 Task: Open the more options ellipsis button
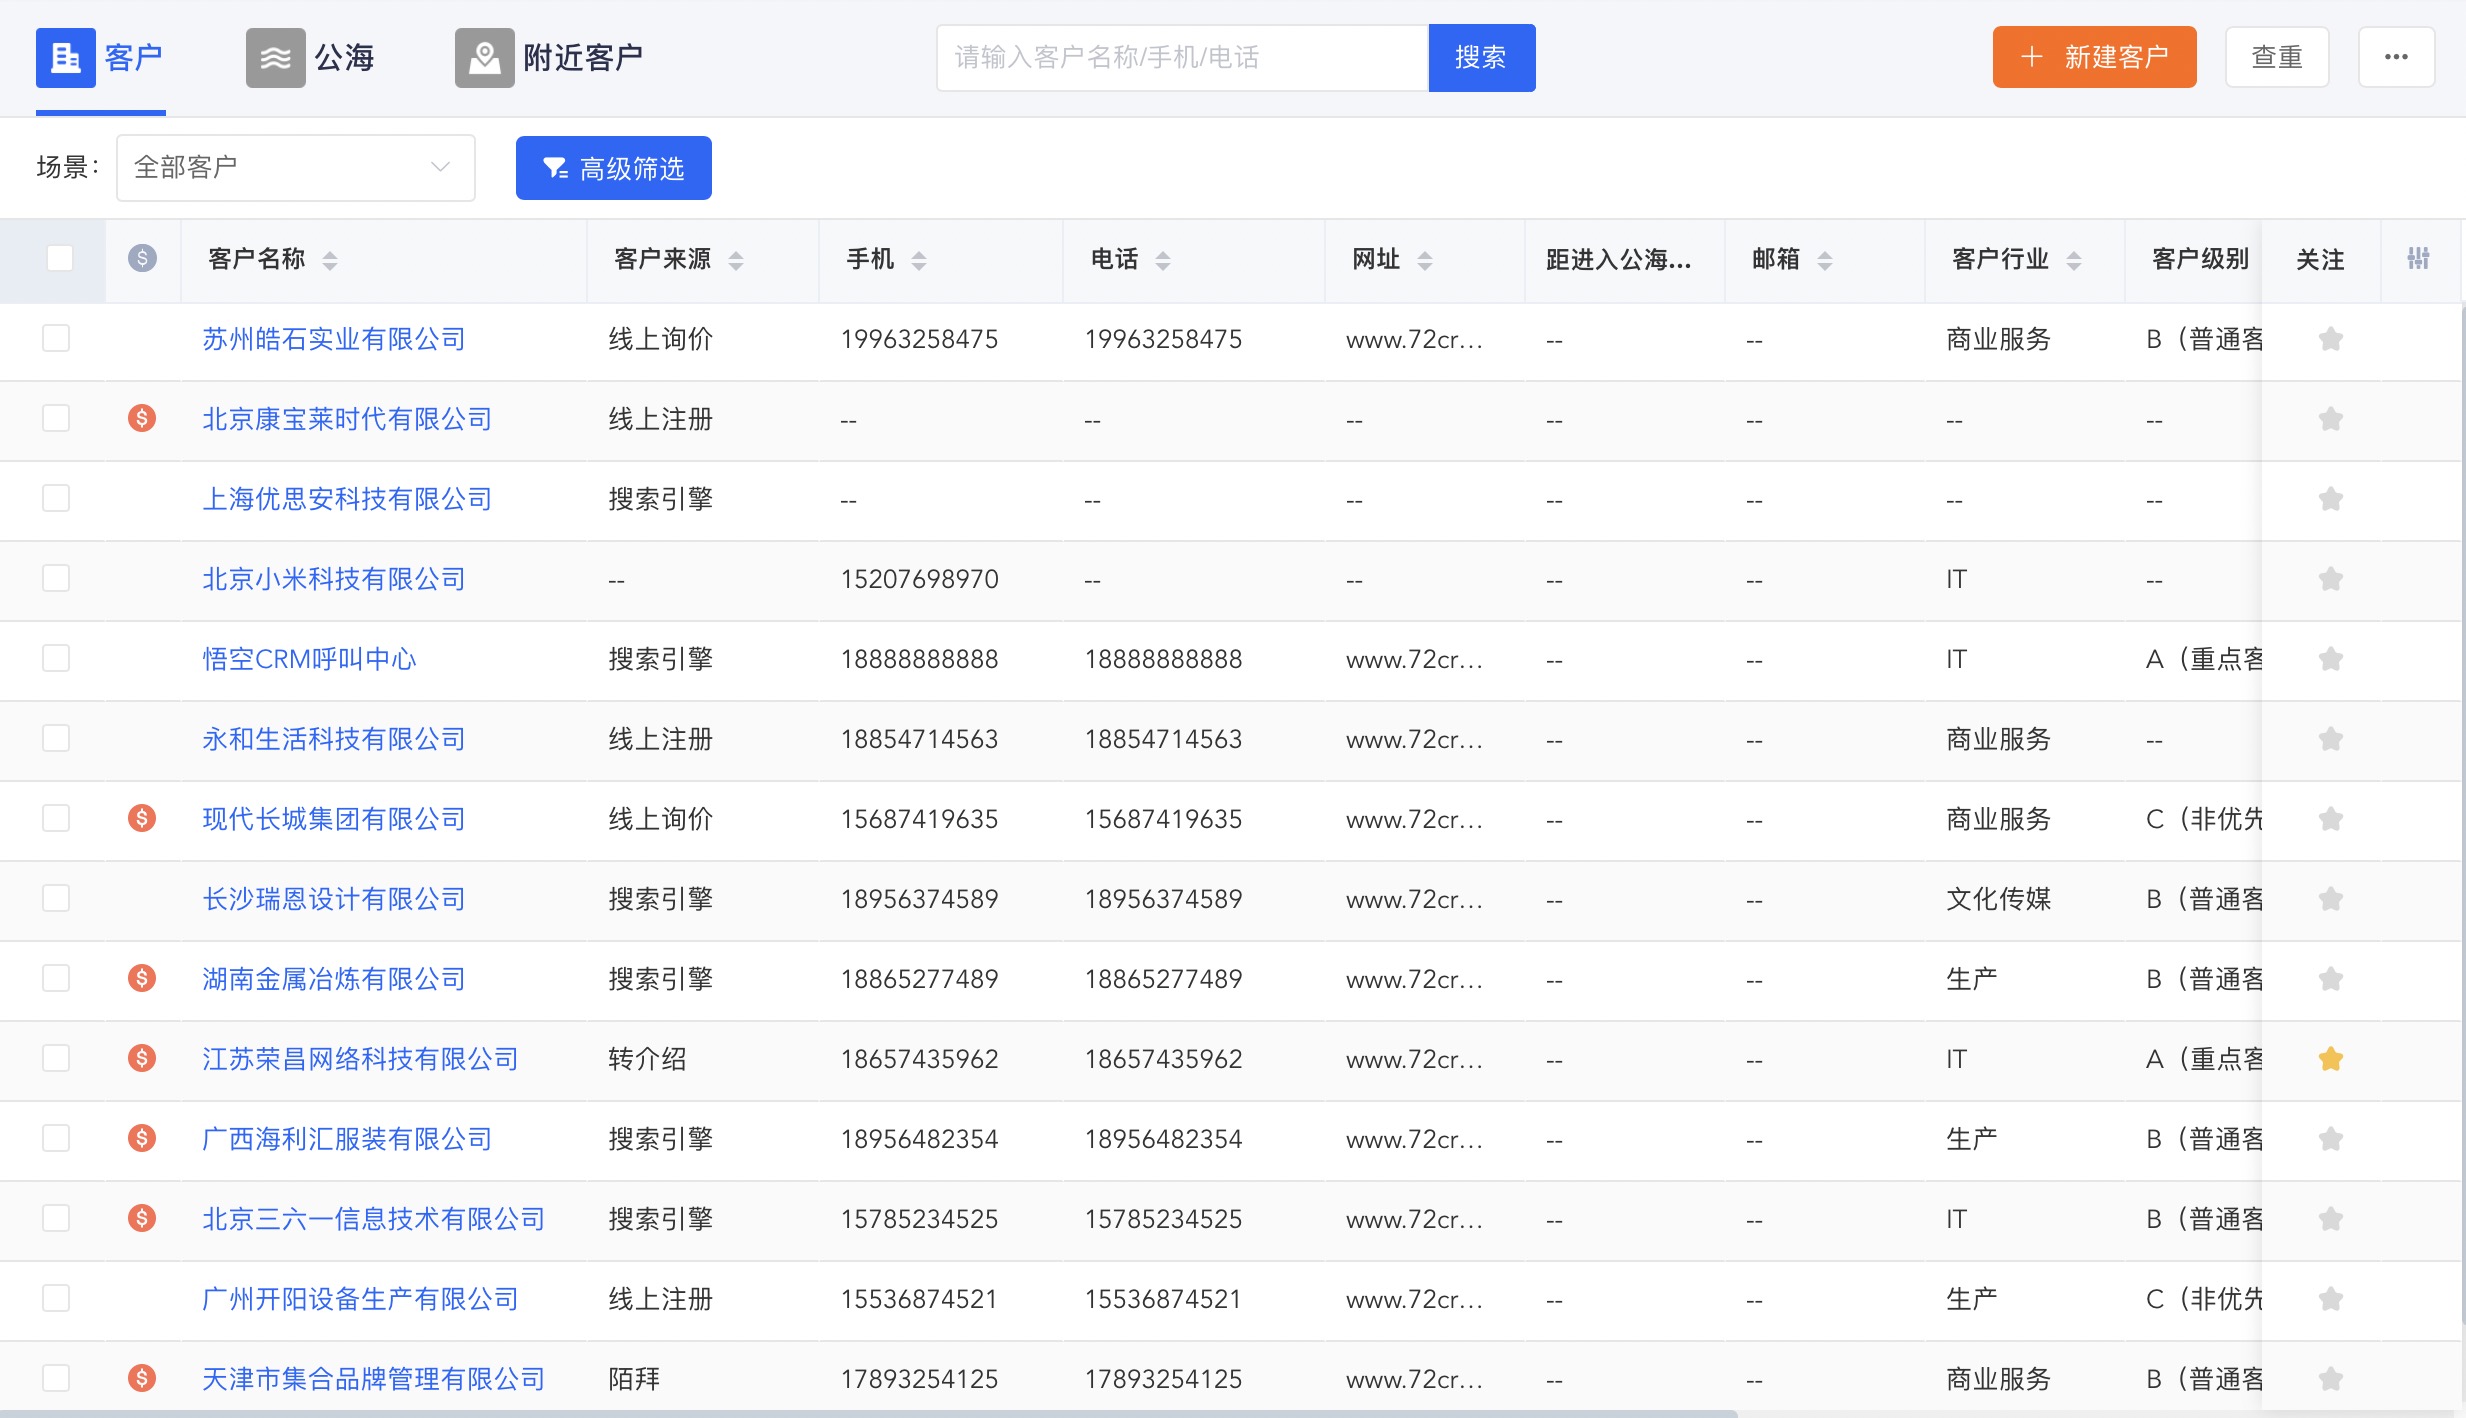[2396, 57]
